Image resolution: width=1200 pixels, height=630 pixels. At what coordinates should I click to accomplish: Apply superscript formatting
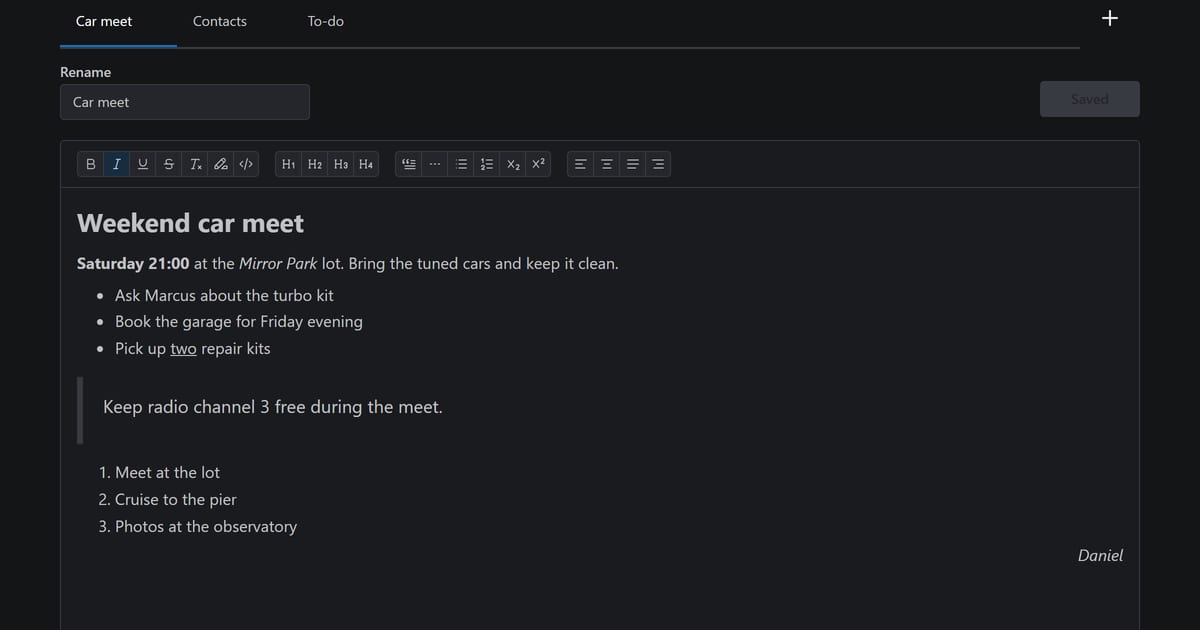click(x=538, y=164)
